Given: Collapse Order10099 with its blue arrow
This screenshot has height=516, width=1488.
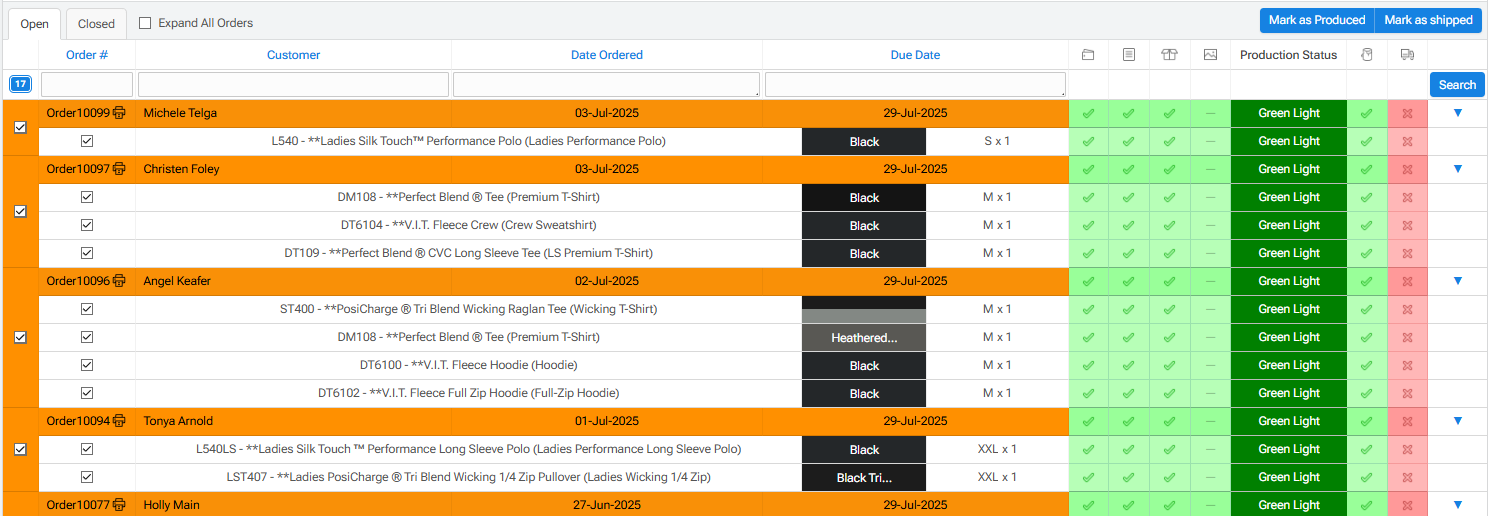Looking at the screenshot, I should [x=1457, y=113].
